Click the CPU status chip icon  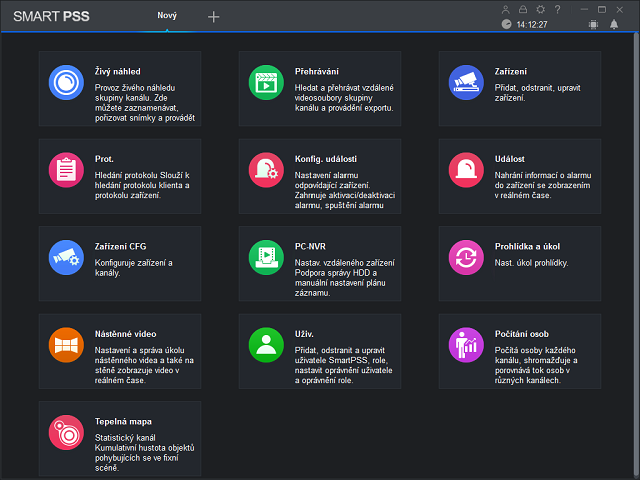tap(593, 24)
